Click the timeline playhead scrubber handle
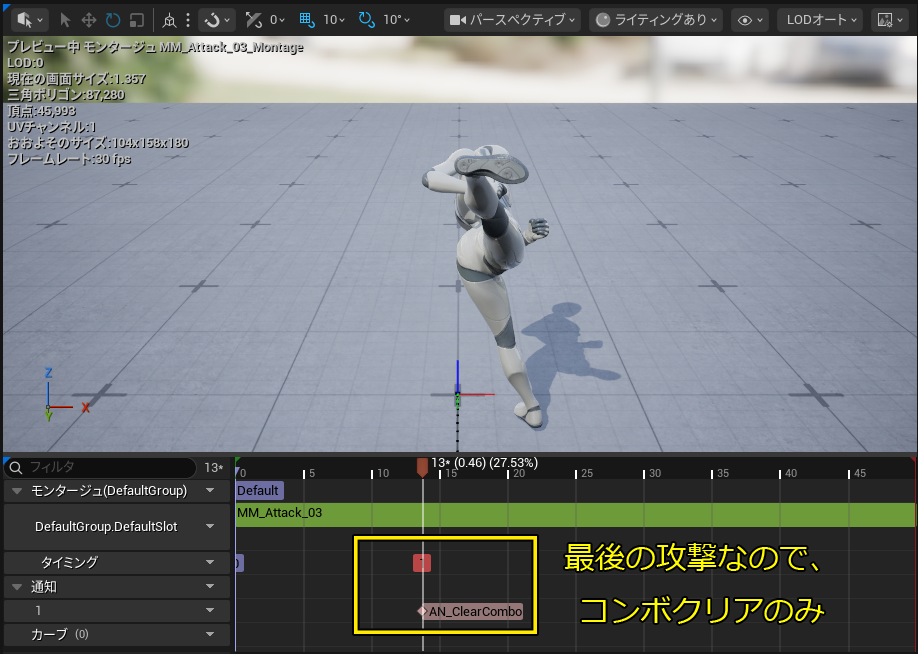The height and width of the screenshot is (654, 918). coord(422,467)
